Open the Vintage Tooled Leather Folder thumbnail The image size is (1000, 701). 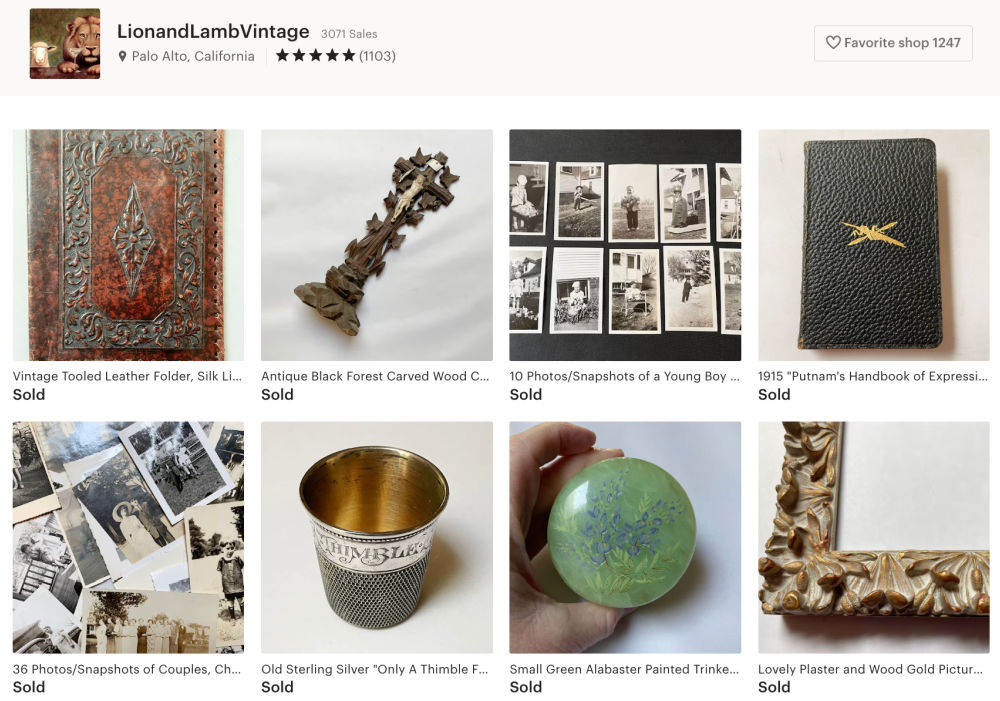point(128,244)
